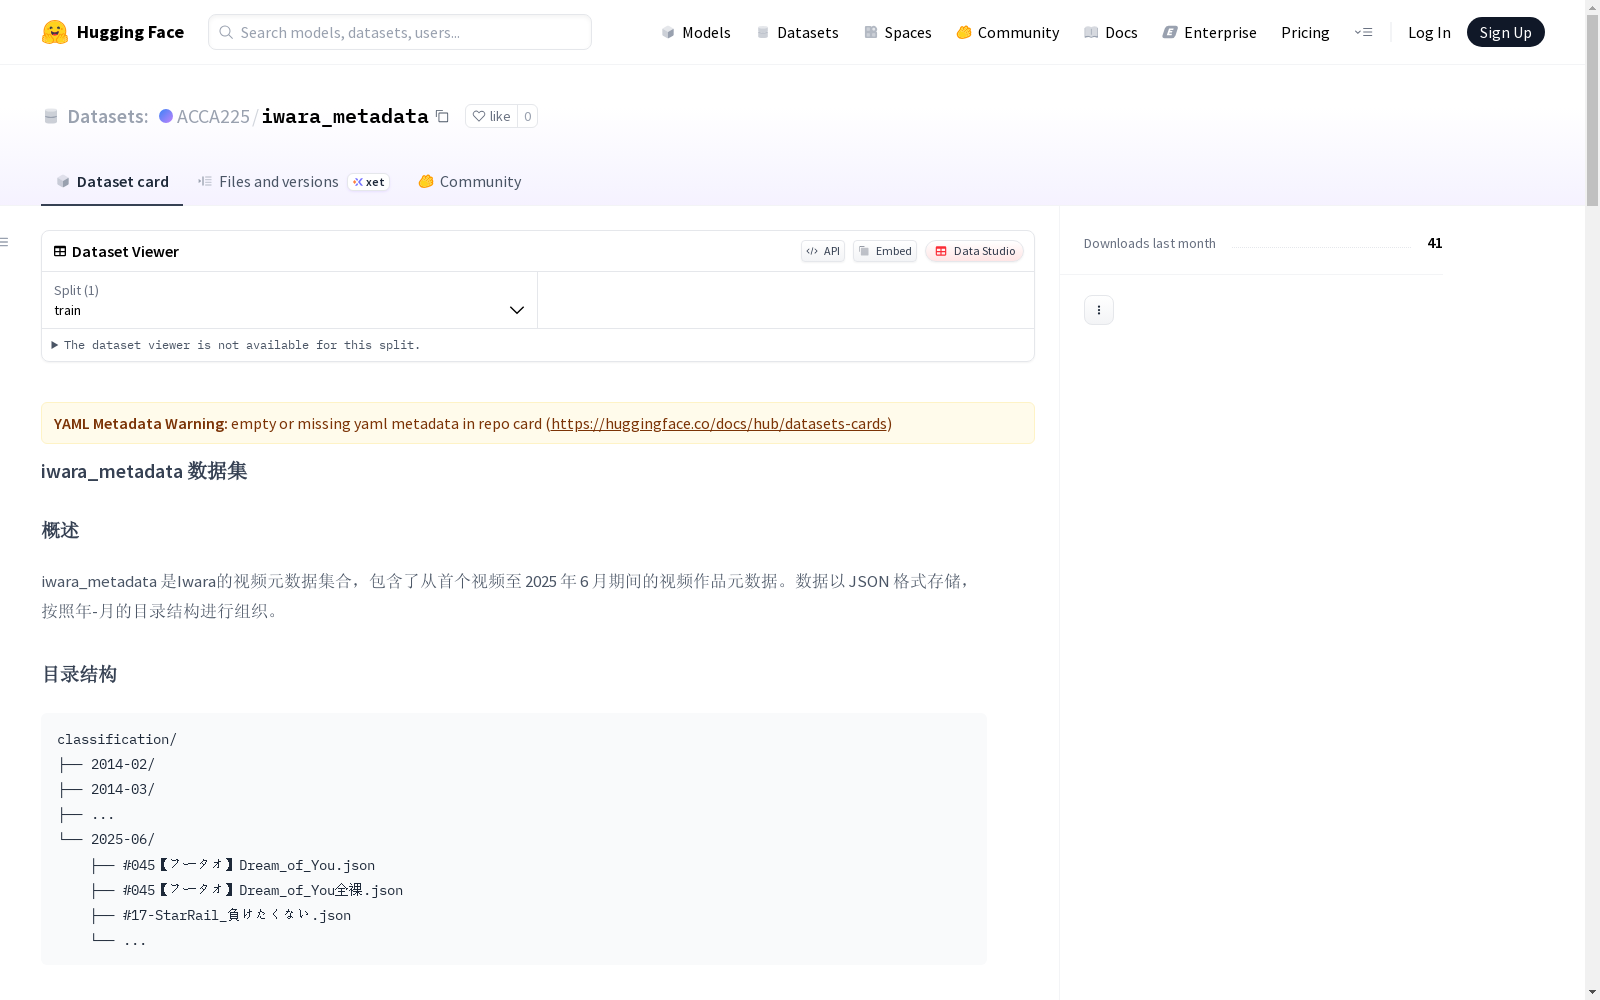
Task: Open Community in the top navigation
Action: 1007,32
